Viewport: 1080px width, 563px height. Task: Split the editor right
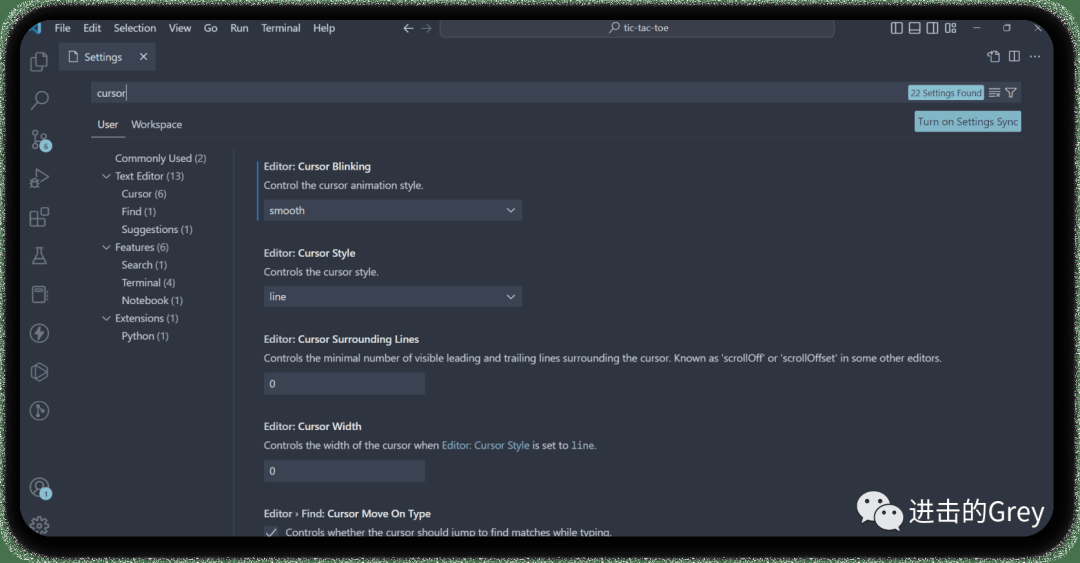(1014, 57)
